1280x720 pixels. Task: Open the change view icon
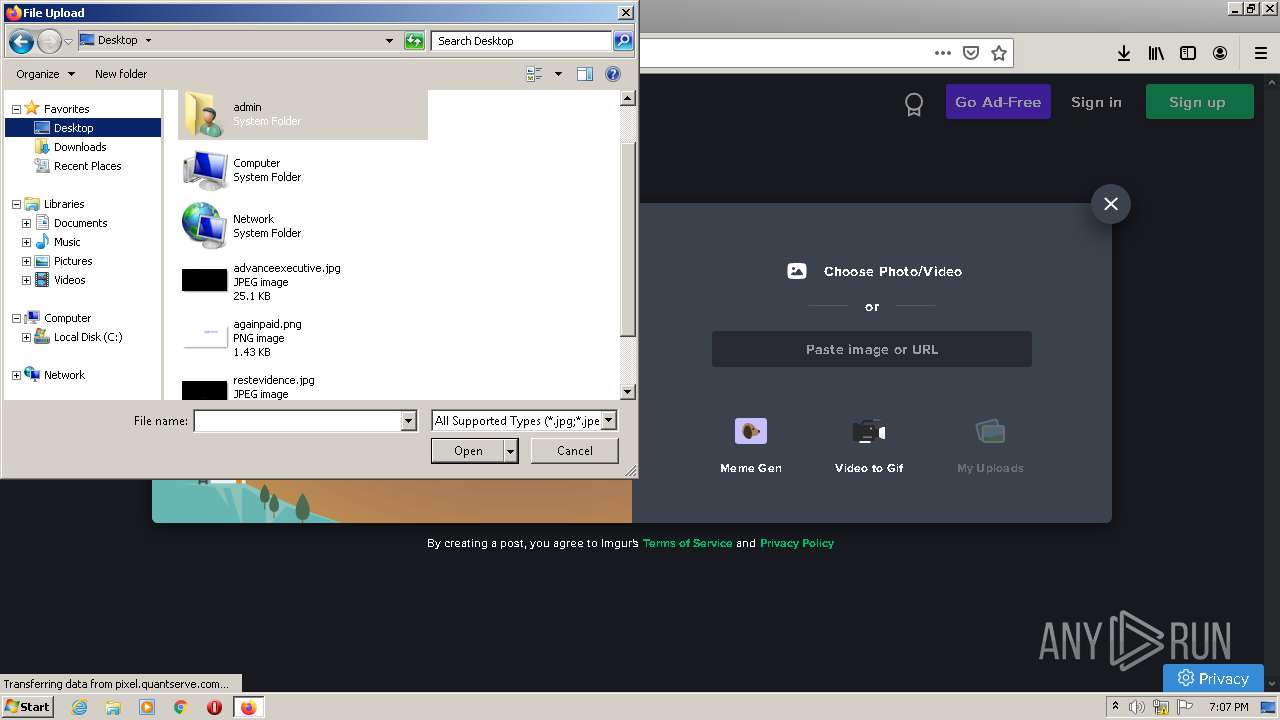[x=535, y=74]
